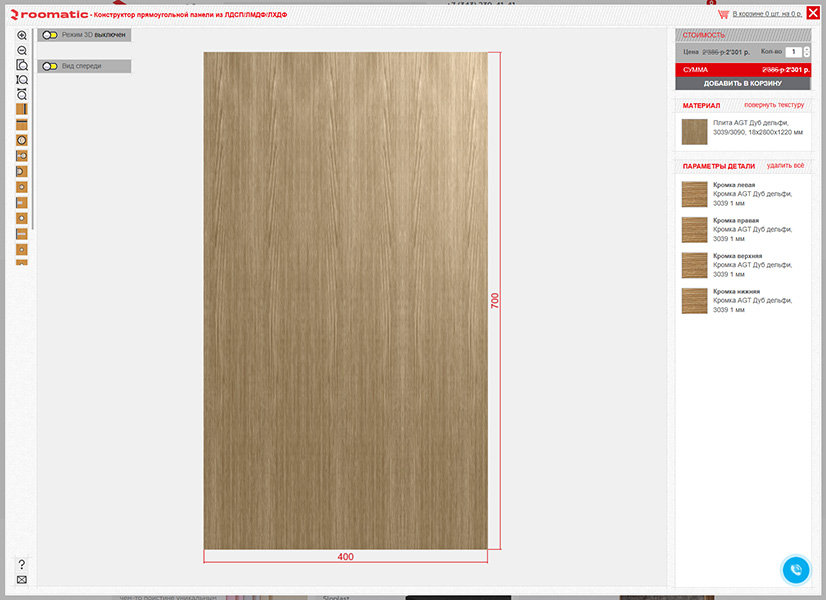
Task: Click the СТОИМОСТЬ header
Action: pos(743,35)
